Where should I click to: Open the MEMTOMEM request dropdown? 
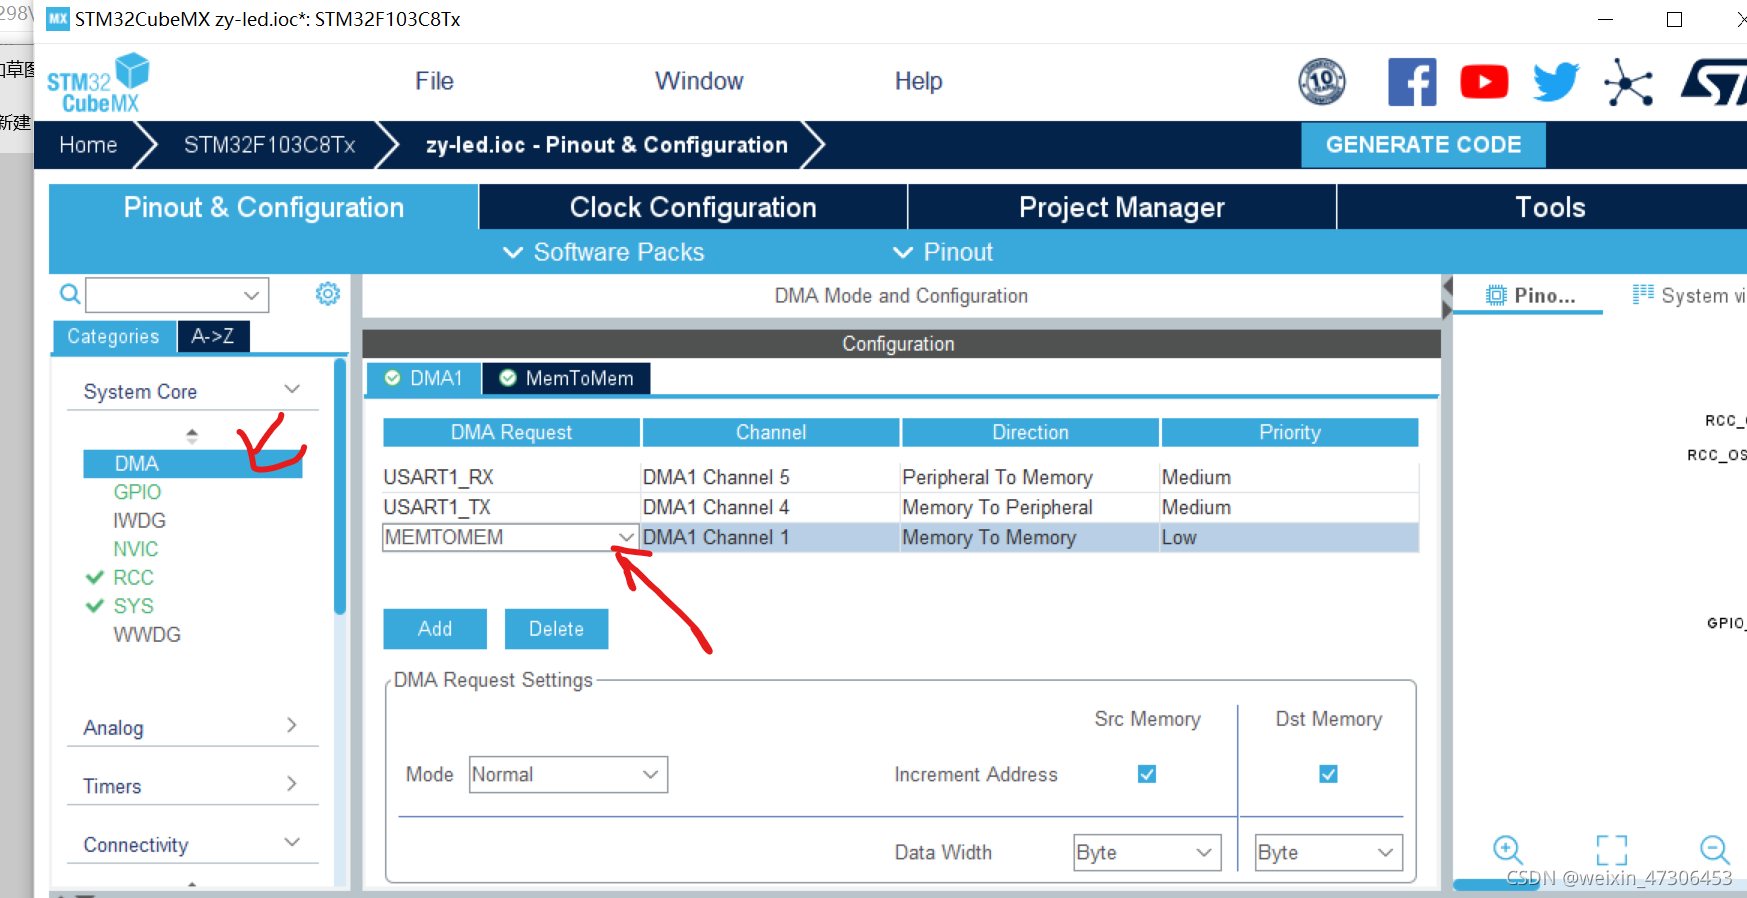click(625, 537)
